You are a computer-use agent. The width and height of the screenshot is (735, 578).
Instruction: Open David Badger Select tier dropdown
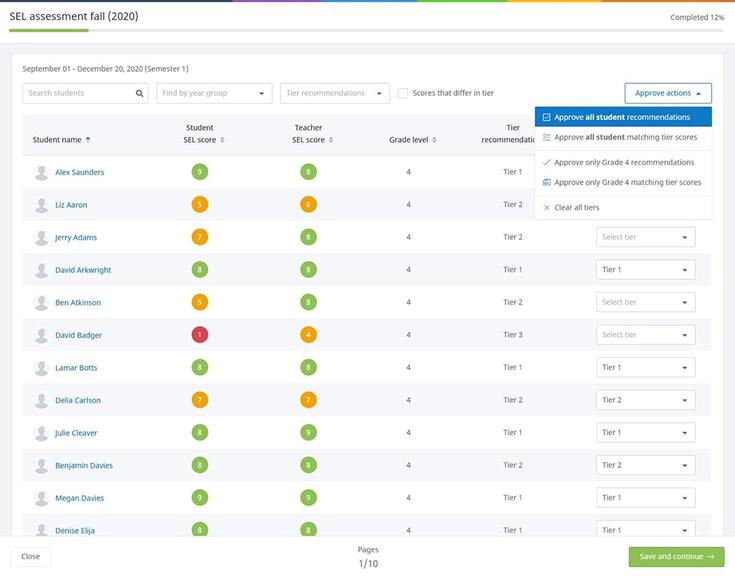pyautogui.click(x=645, y=335)
